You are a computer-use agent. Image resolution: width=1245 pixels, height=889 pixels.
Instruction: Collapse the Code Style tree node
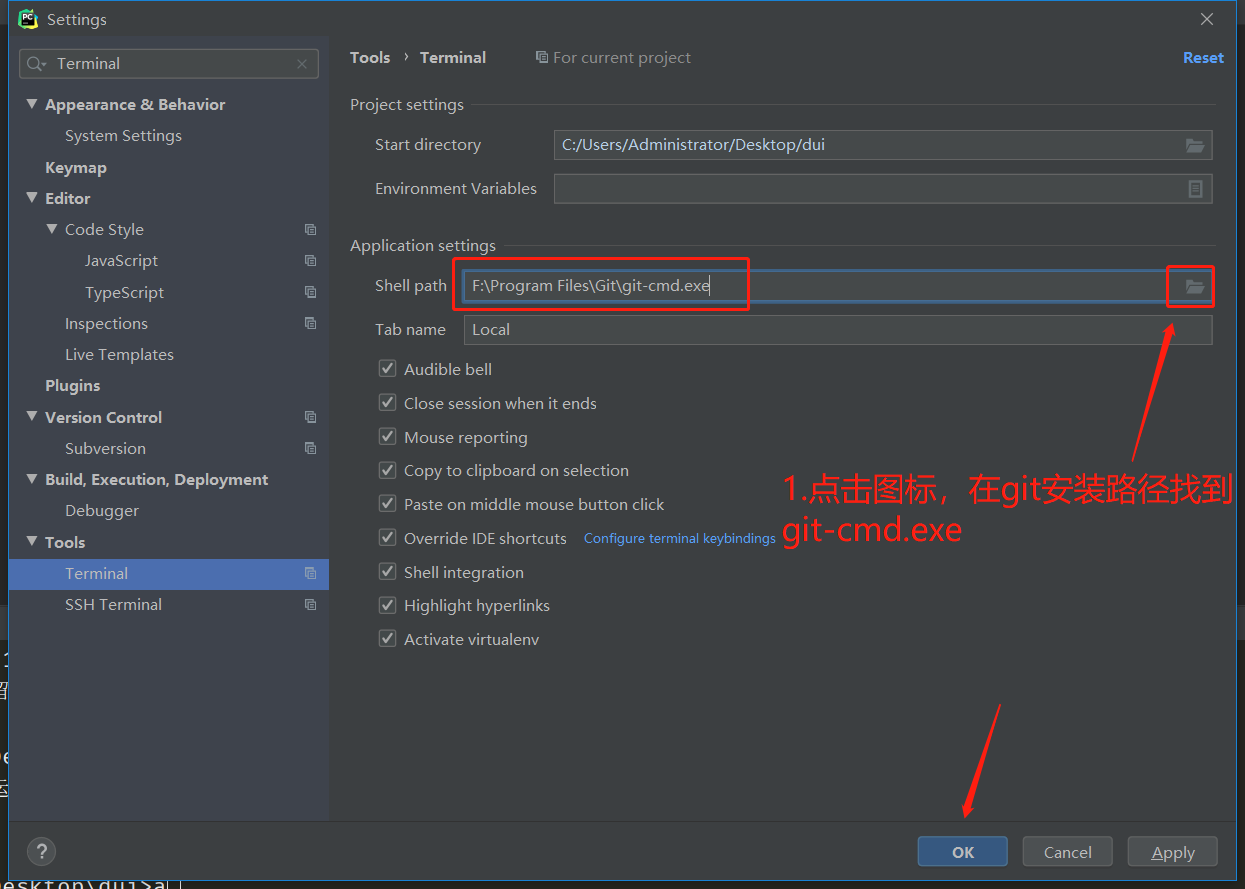click(x=52, y=230)
